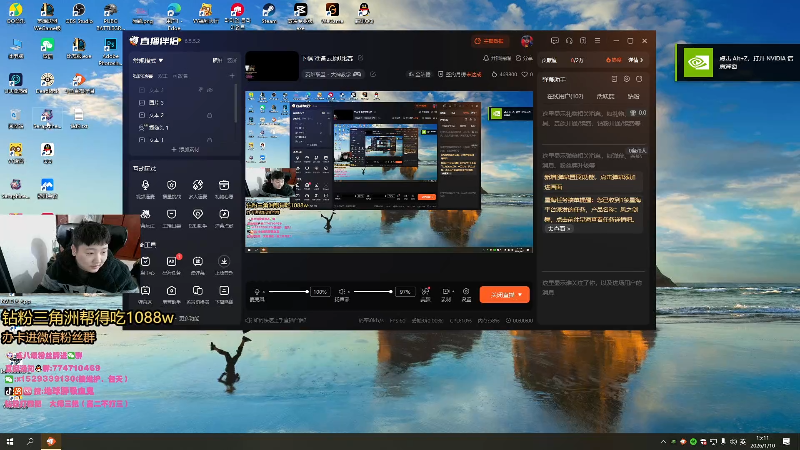Open the message bubble icon in the title bar
The image size is (800, 450).
pos(555,41)
